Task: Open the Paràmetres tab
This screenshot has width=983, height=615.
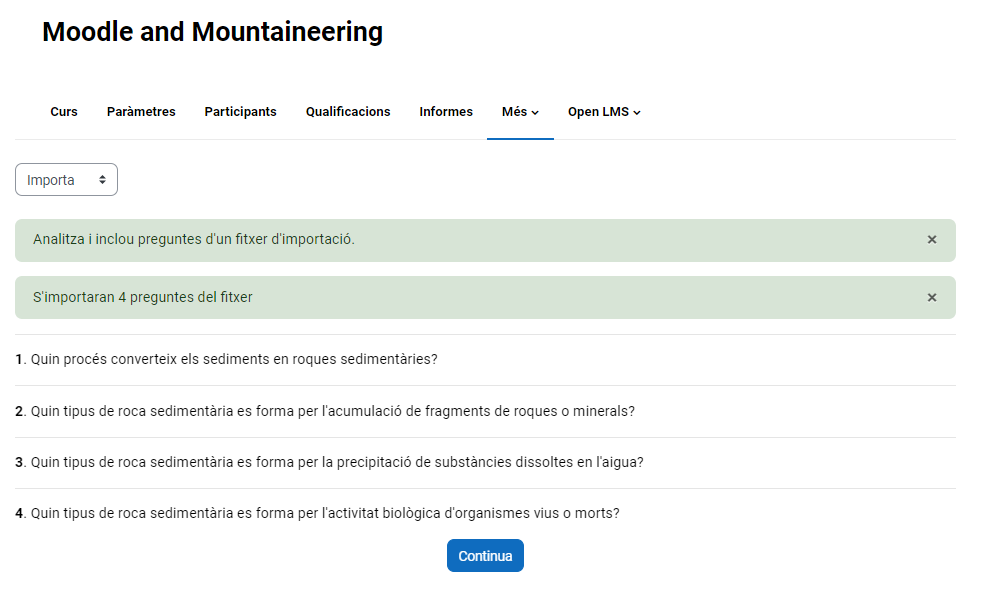Action: pos(141,112)
